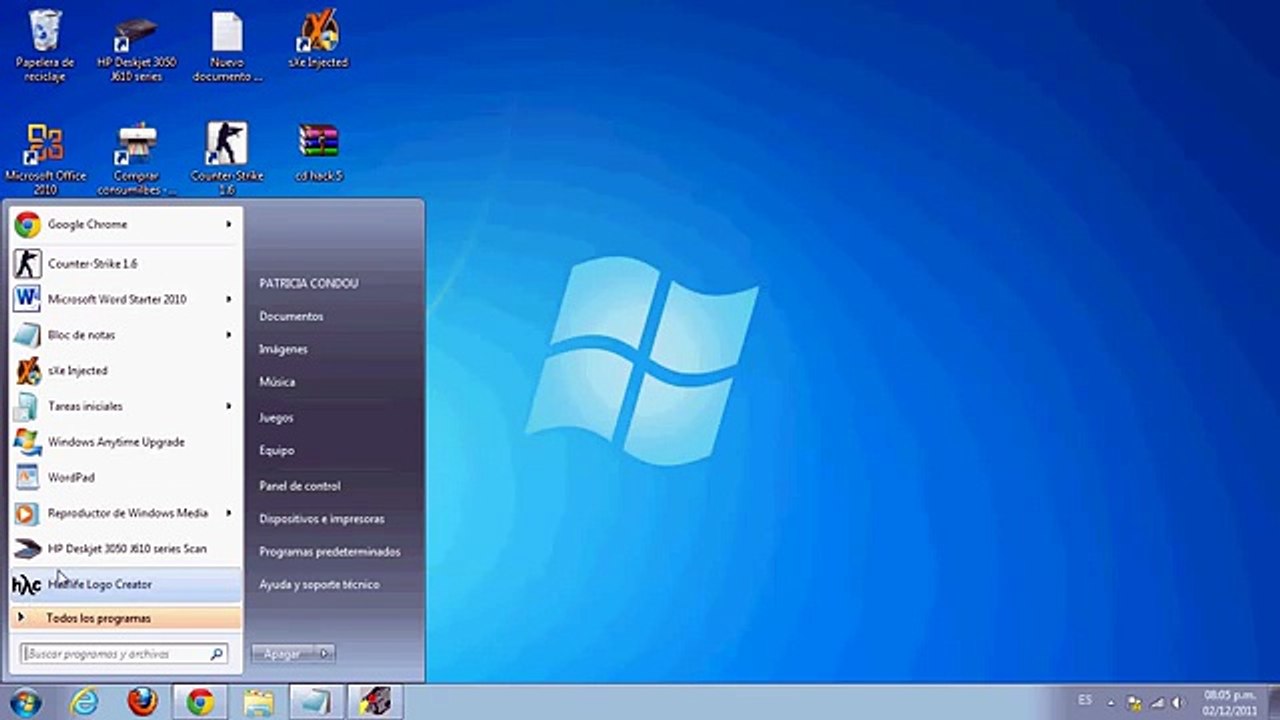1280x720 pixels.
Task: Open the PATRICIA CONDOU user folder link
Action: click(308, 284)
